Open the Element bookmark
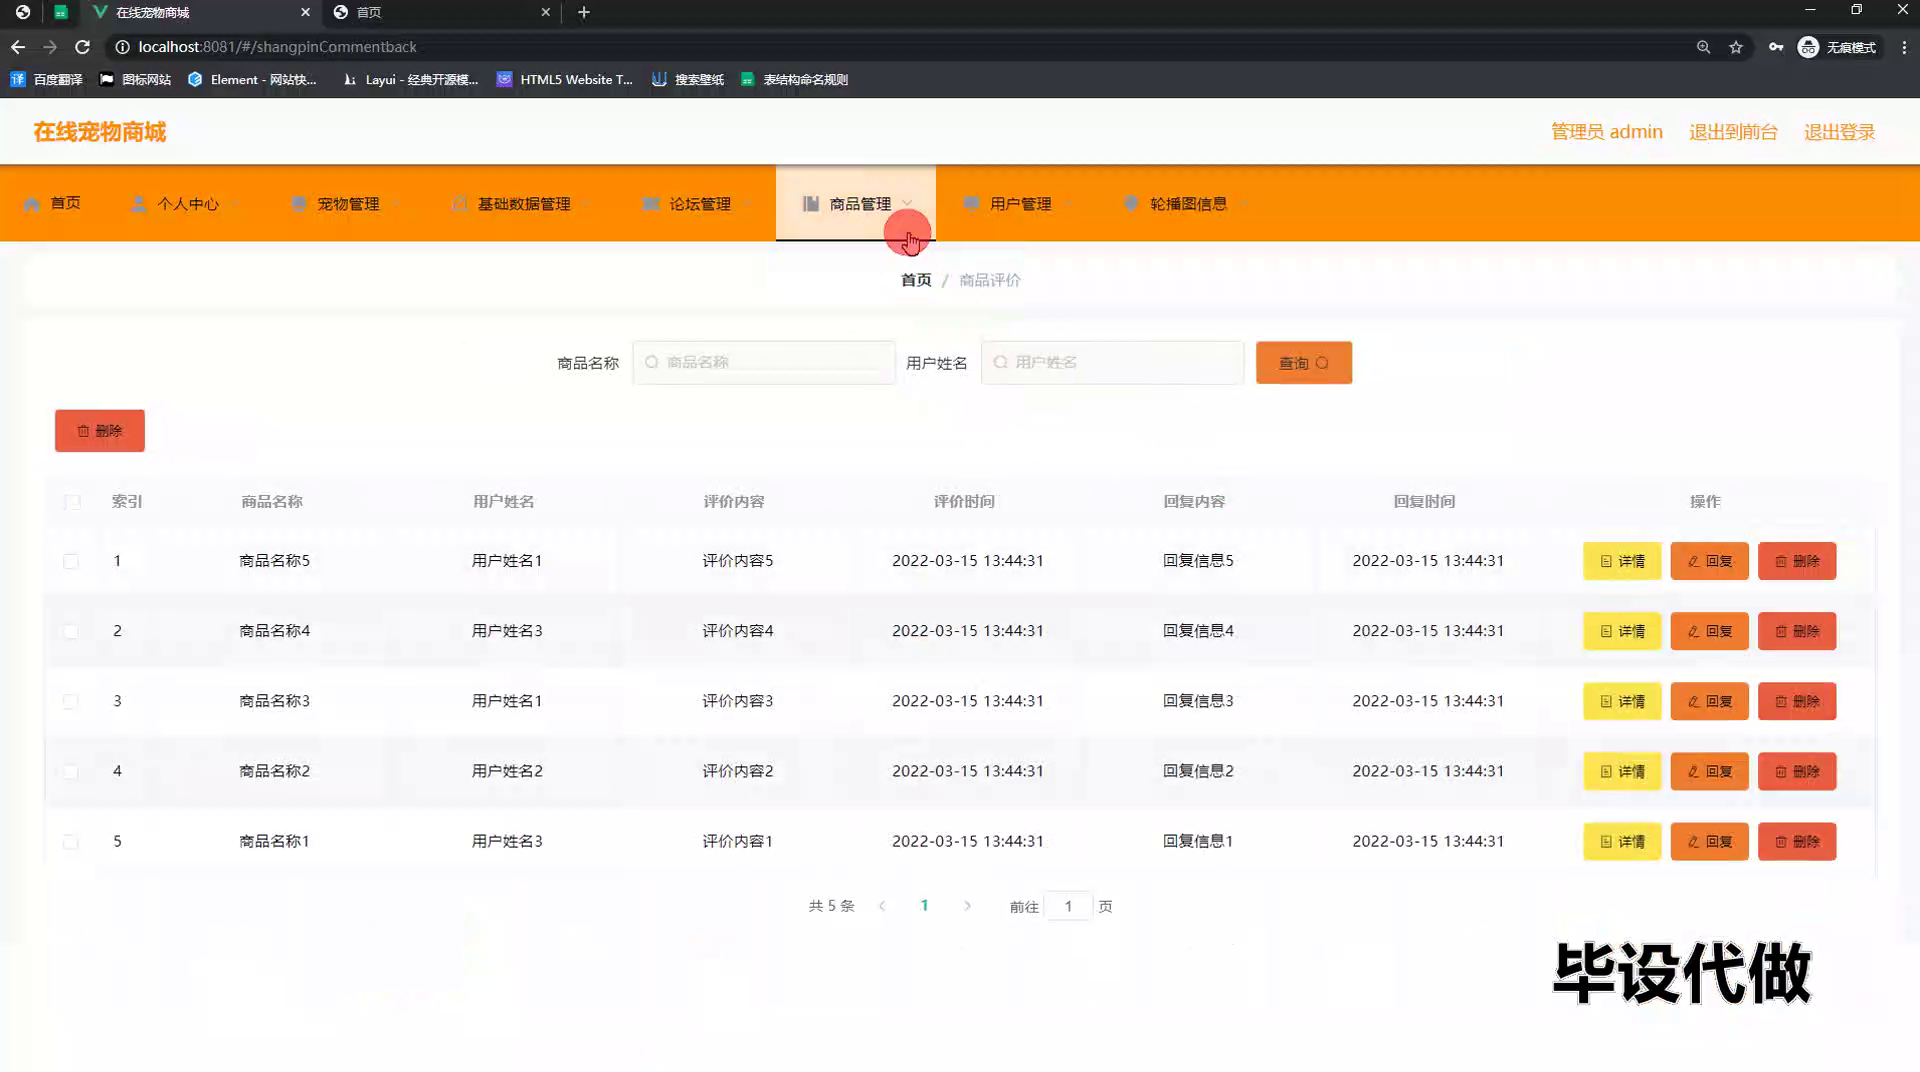The height and width of the screenshot is (1072, 1920). (252, 79)
